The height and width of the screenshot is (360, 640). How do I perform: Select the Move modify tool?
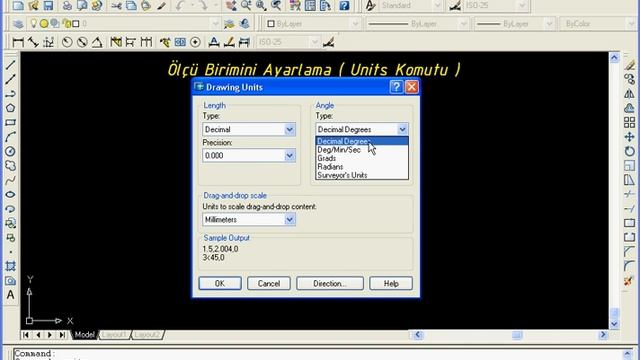(x=629, y=137)
